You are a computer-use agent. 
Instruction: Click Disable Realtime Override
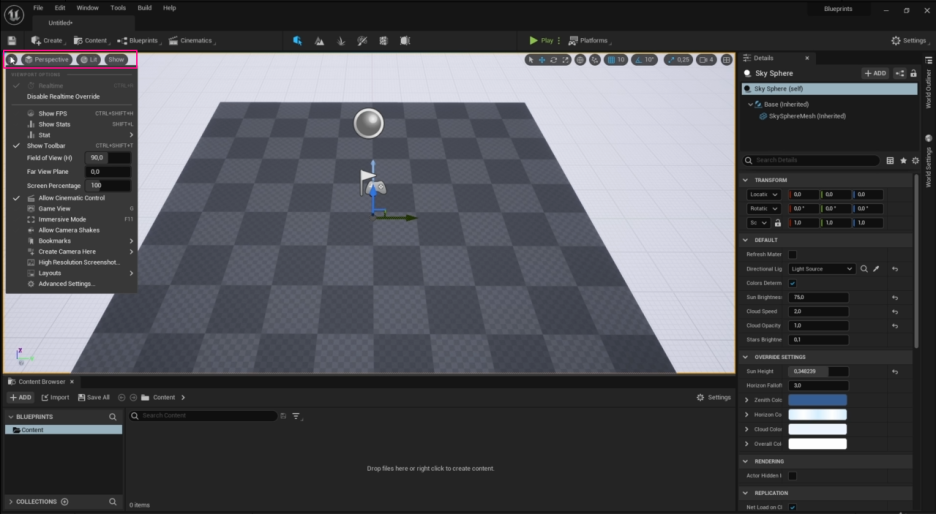click(63, 97)
